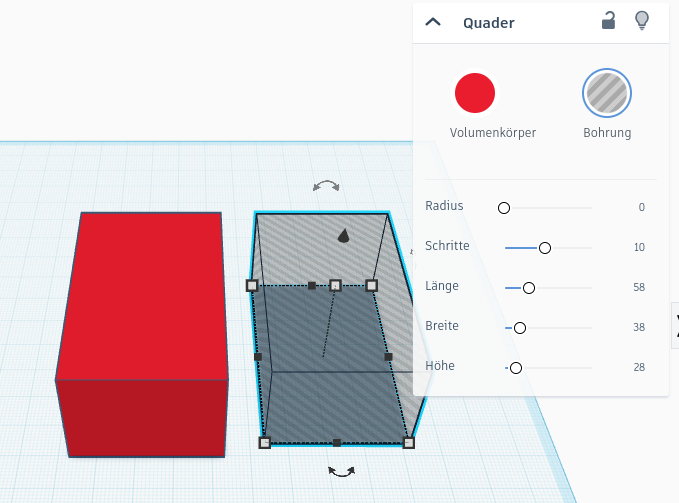Viewport: 679px width, 503px height.
Task: Click the Quader panel title
Action: pos(489,23)
